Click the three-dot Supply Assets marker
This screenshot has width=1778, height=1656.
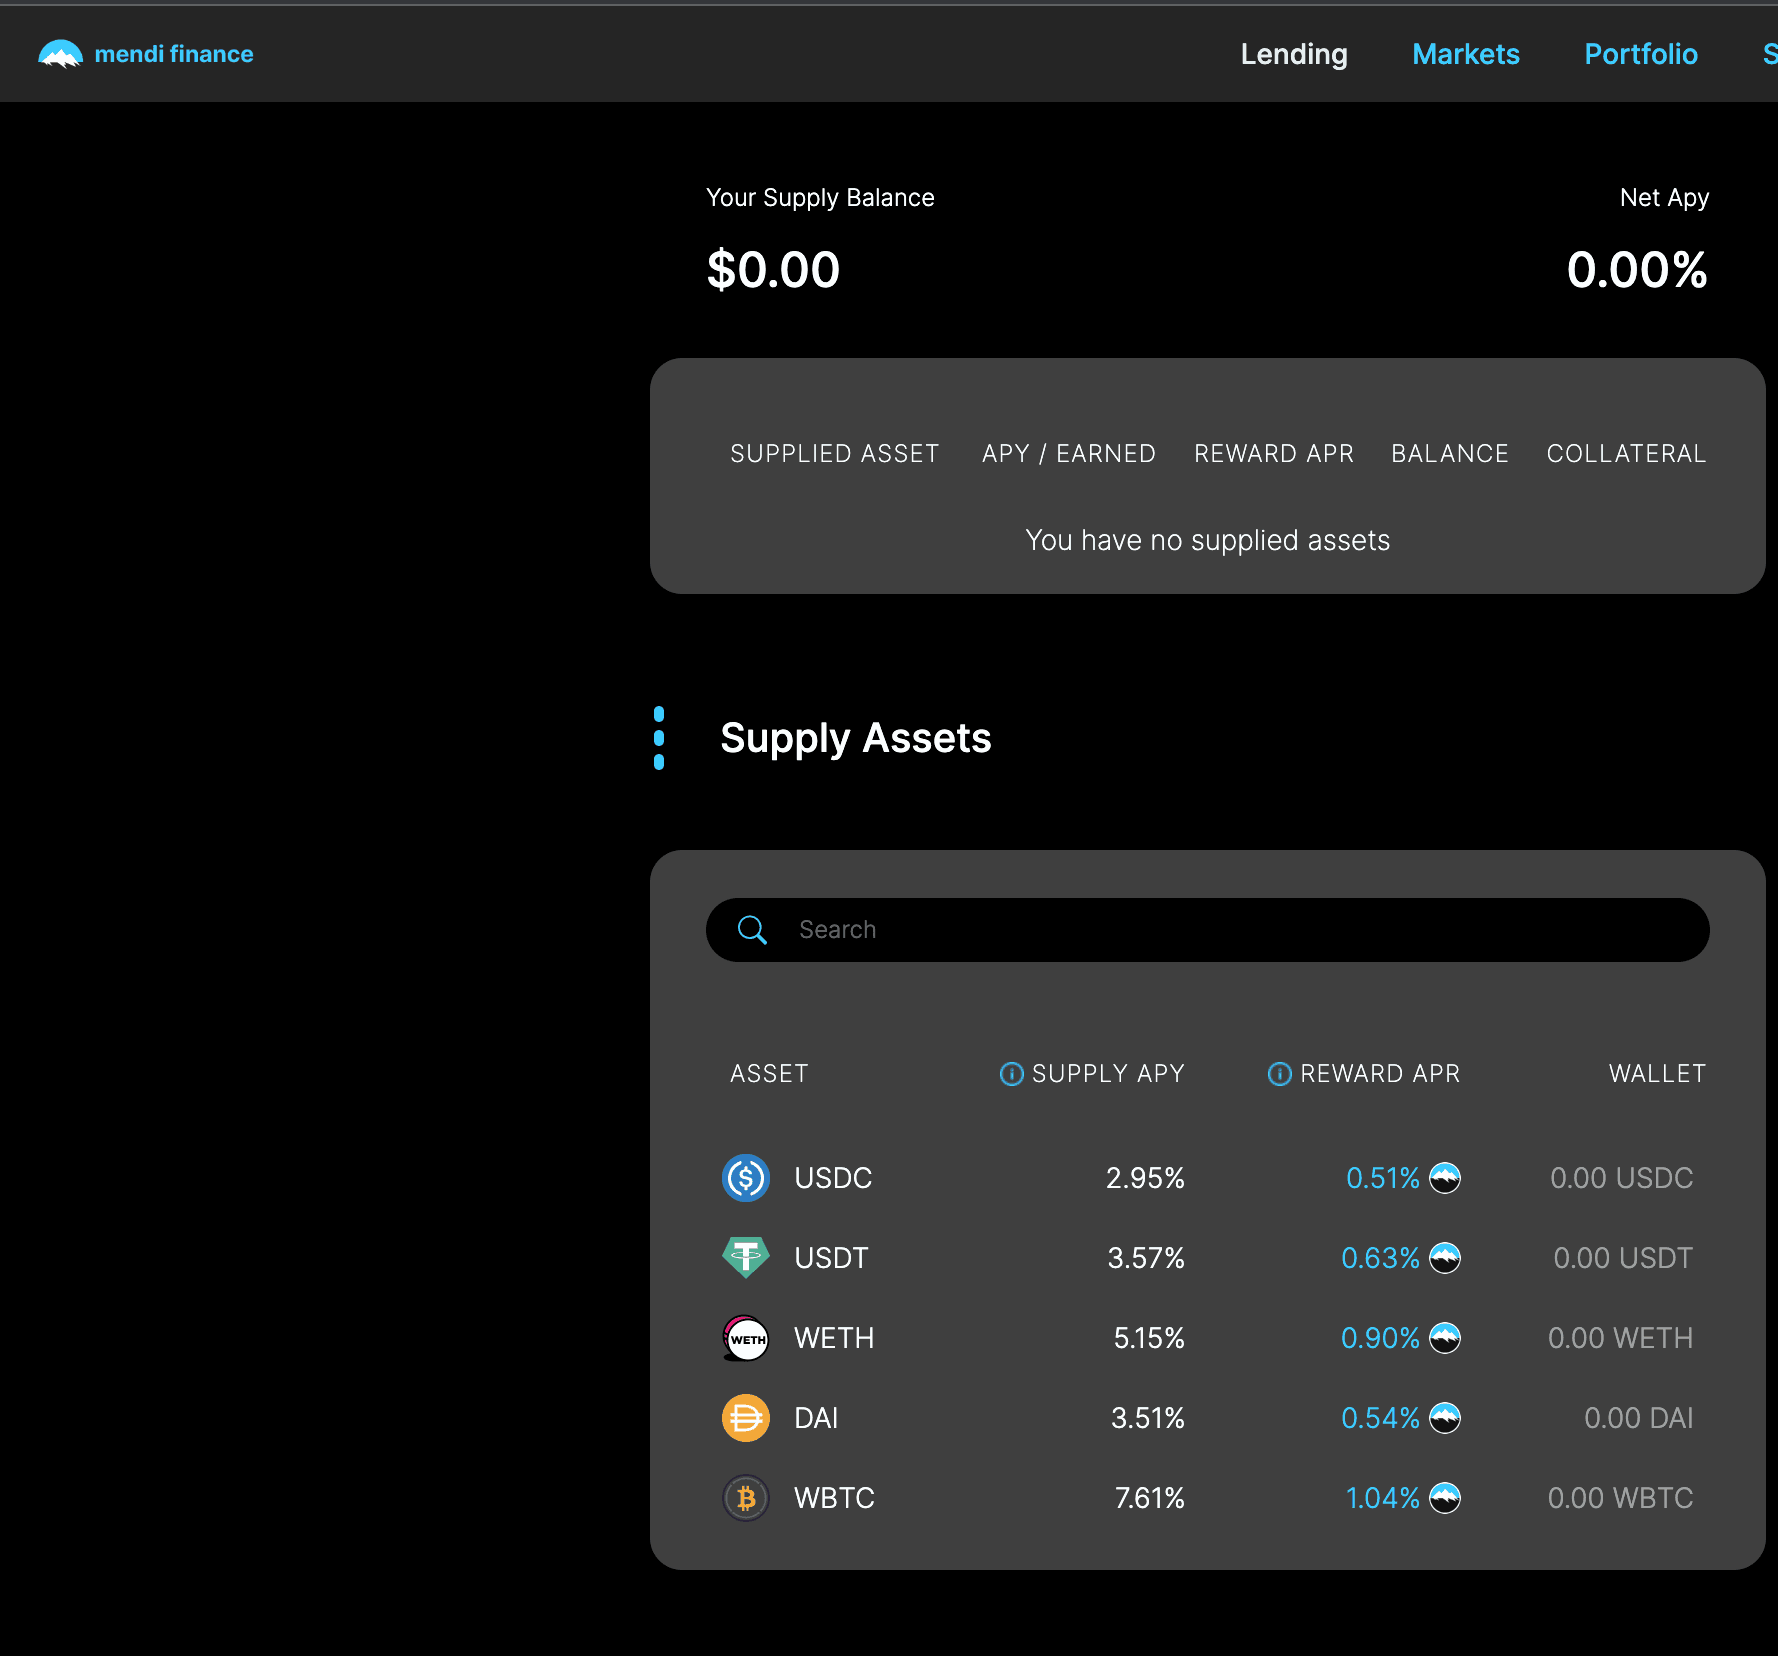pos(659,738)
